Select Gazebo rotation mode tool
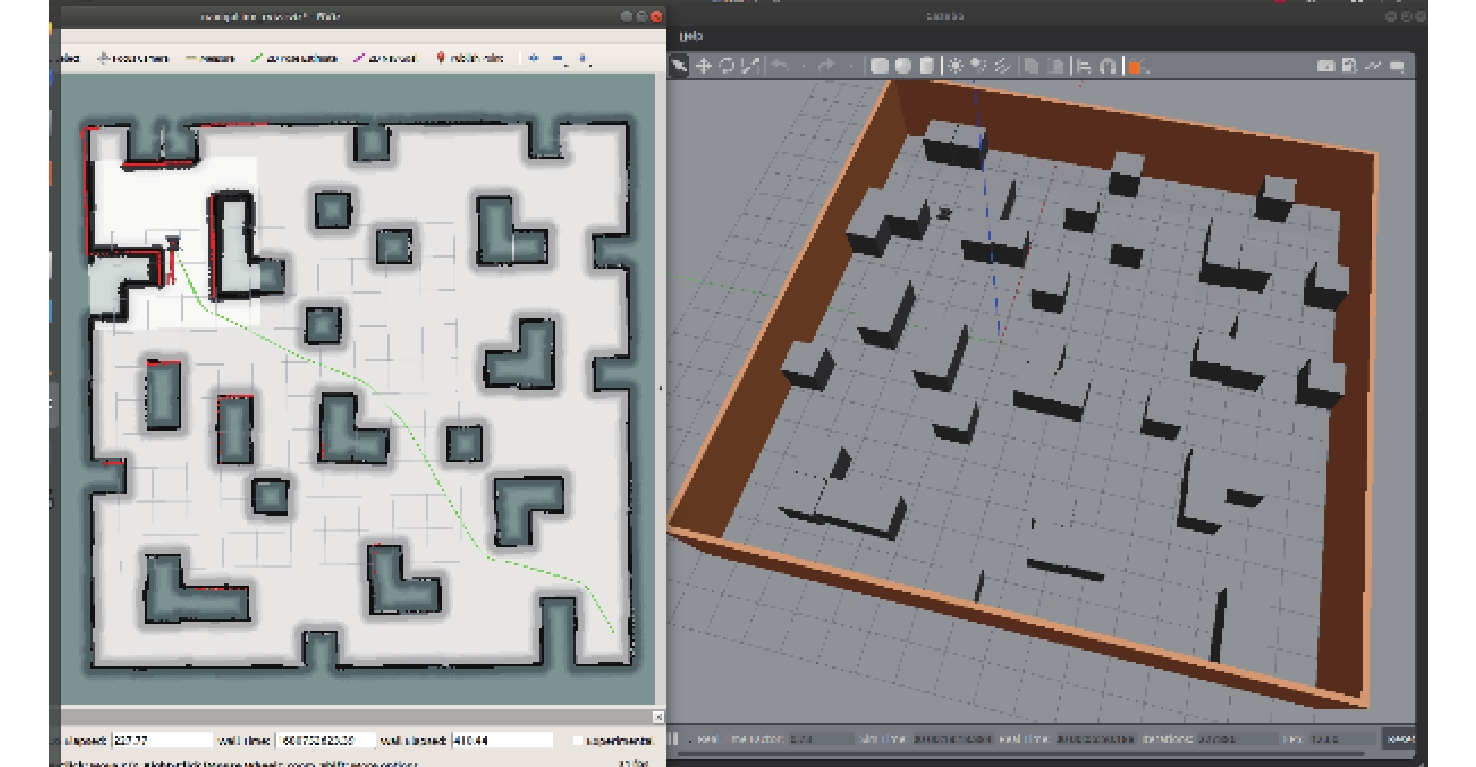The height and width of the screenshot is (767, 1476). click(x=728, y=66)
